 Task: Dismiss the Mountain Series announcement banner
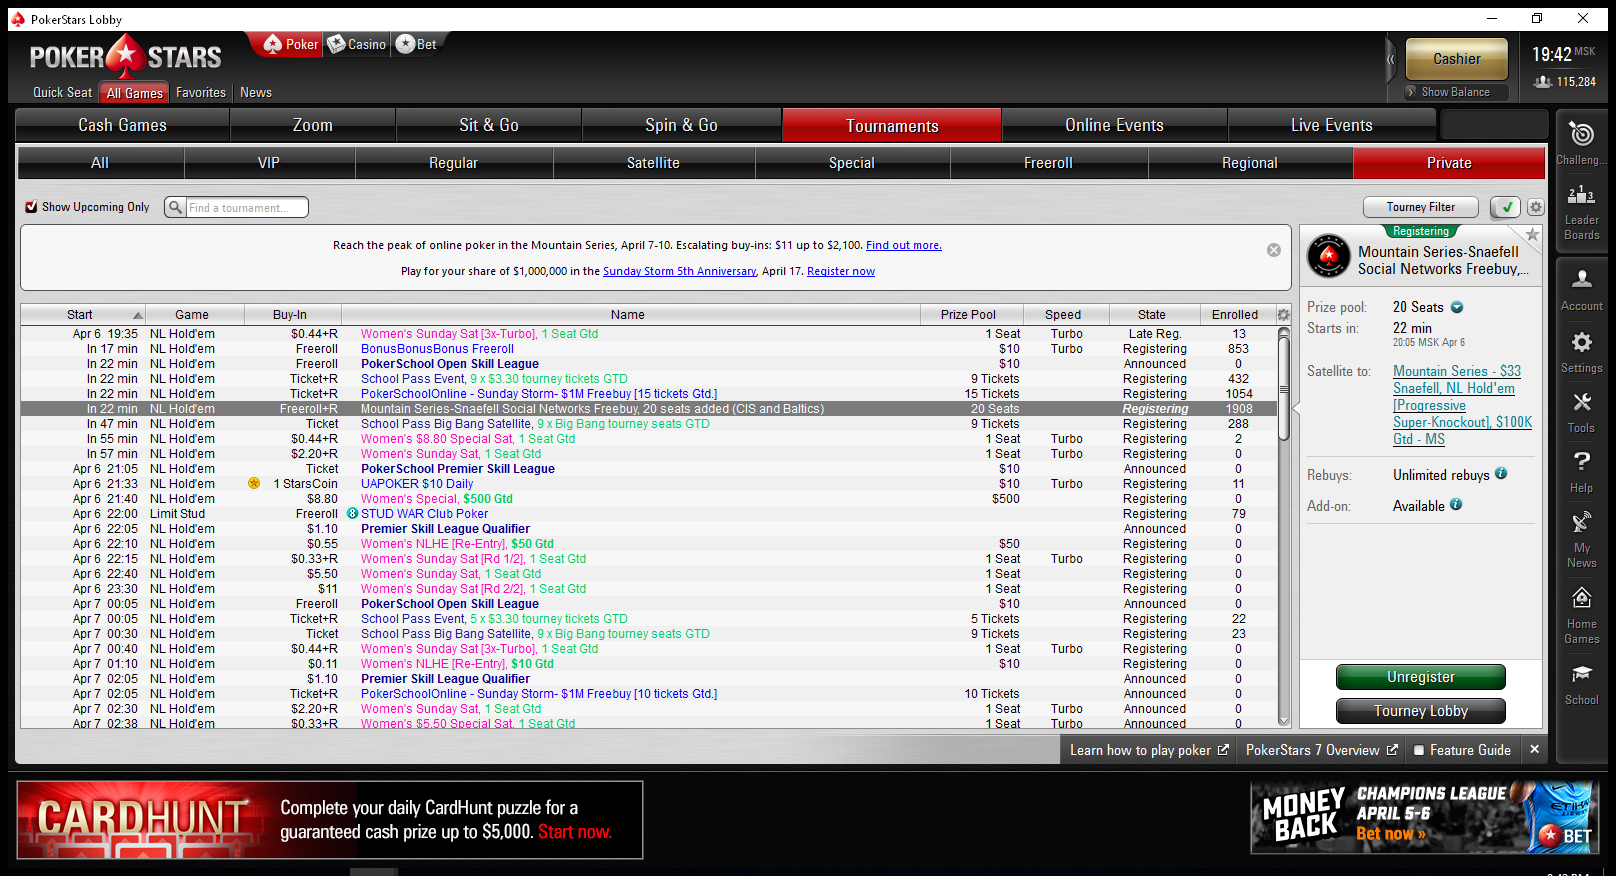click(x=1273, y=250)
